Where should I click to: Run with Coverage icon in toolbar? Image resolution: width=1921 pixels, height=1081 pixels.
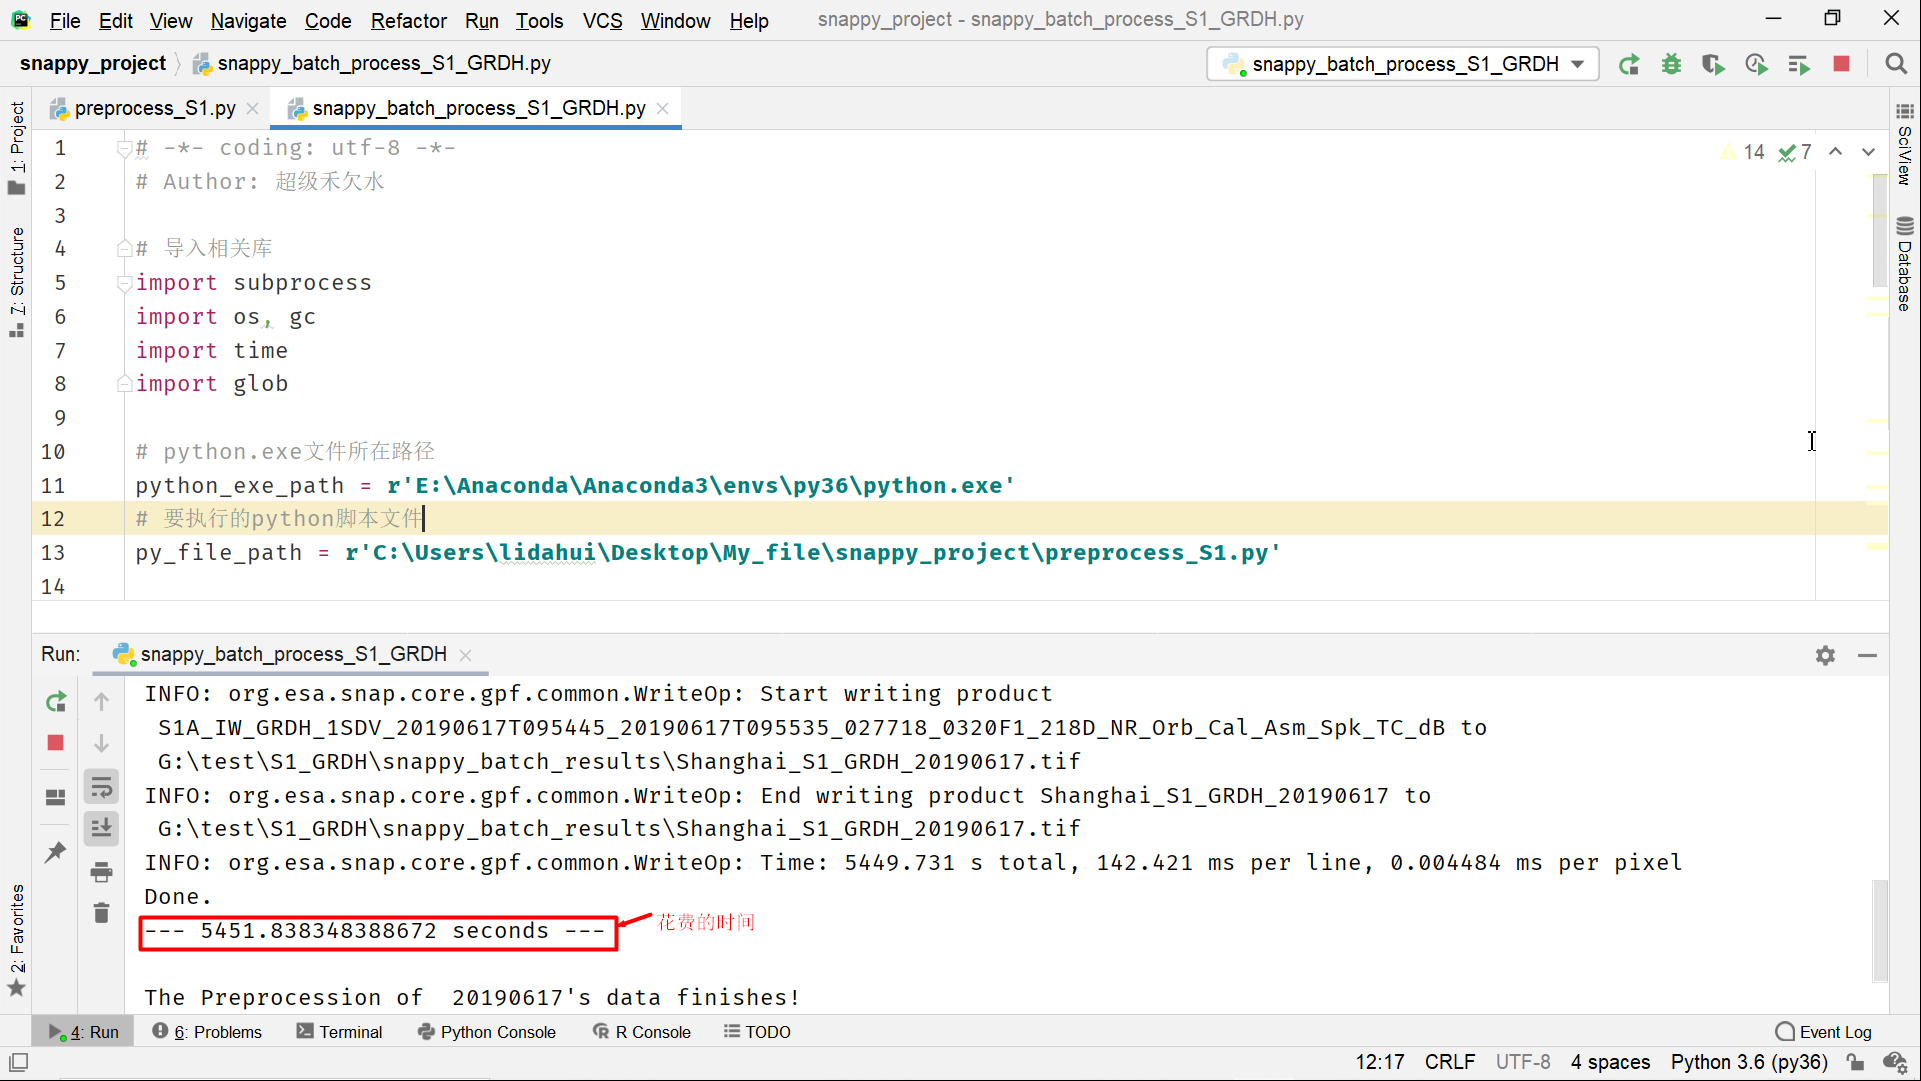click(x=1713, y=65)
